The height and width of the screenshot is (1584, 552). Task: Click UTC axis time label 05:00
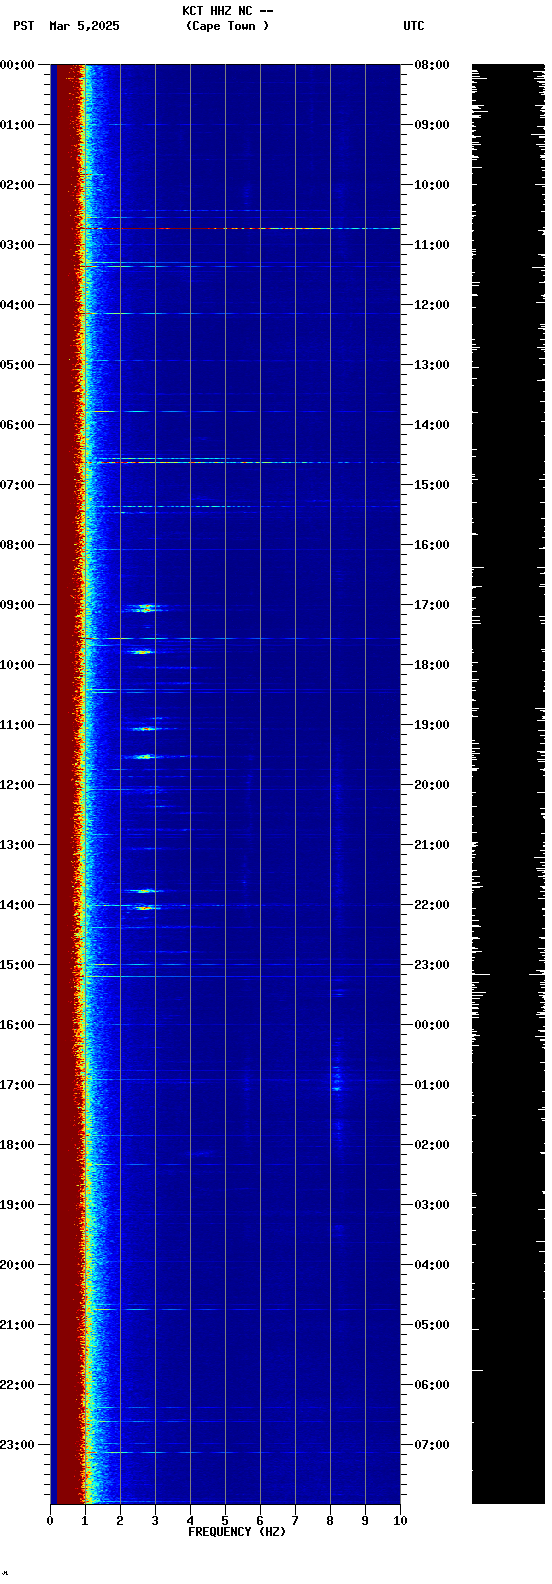[431, 1325]
